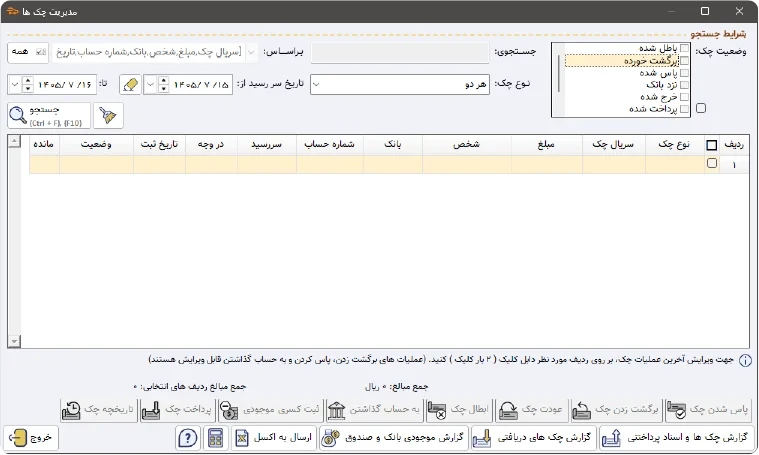
Task: Click Check cleared (پاس شدن چک) button
Action: click(708, 410)
